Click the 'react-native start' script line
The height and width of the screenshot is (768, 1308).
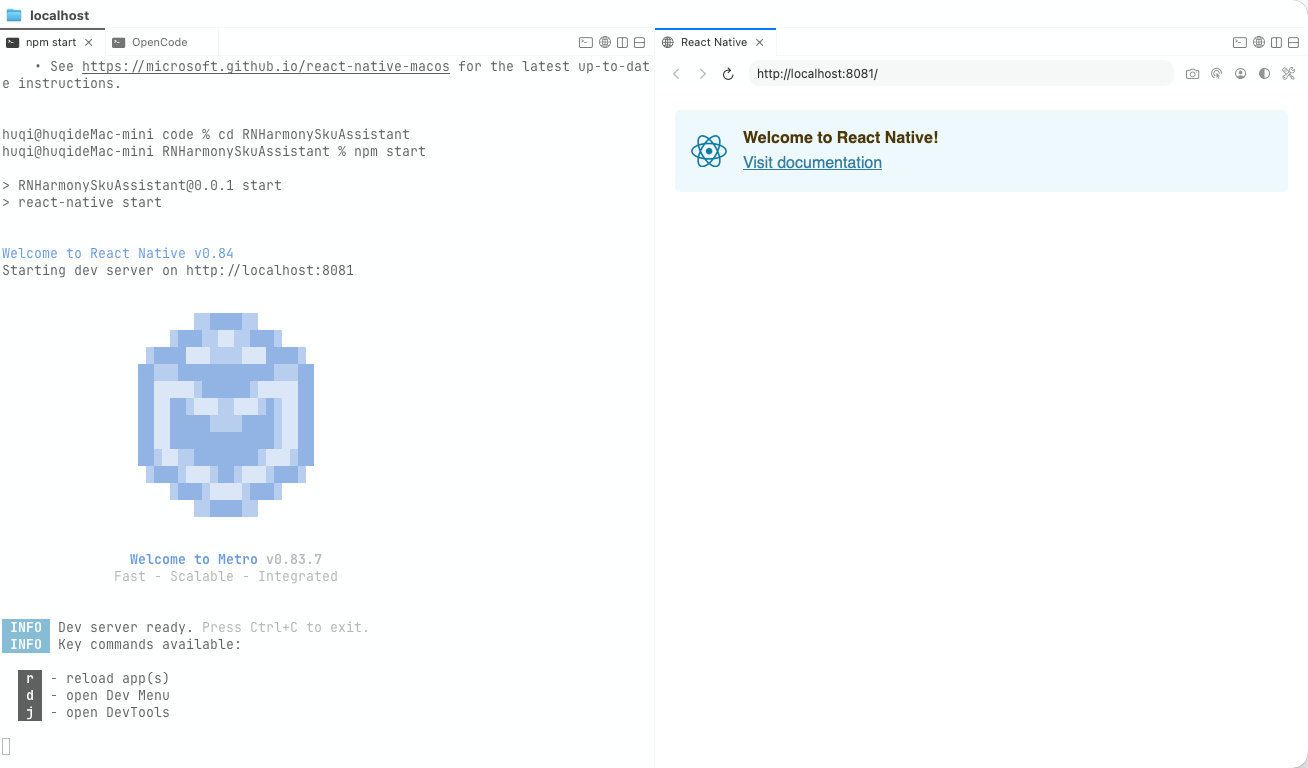point(82,202)
